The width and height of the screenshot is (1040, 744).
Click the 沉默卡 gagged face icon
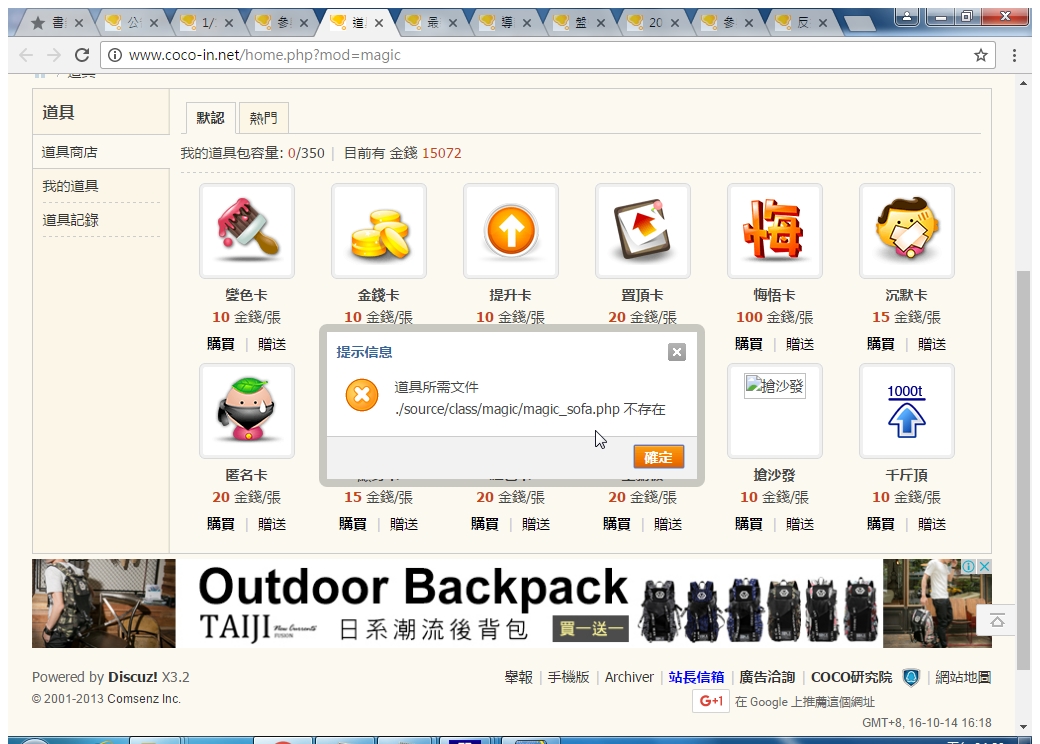(907, 231)
